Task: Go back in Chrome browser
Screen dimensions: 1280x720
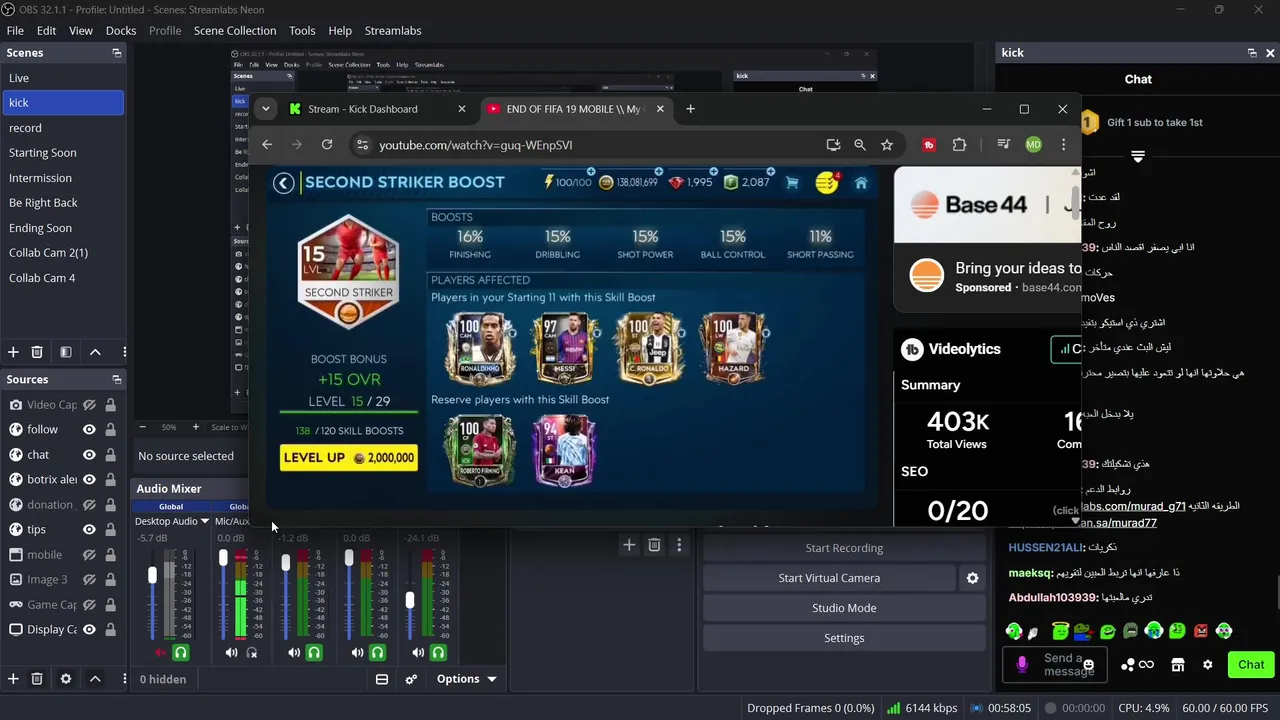Action: point(267,145)
